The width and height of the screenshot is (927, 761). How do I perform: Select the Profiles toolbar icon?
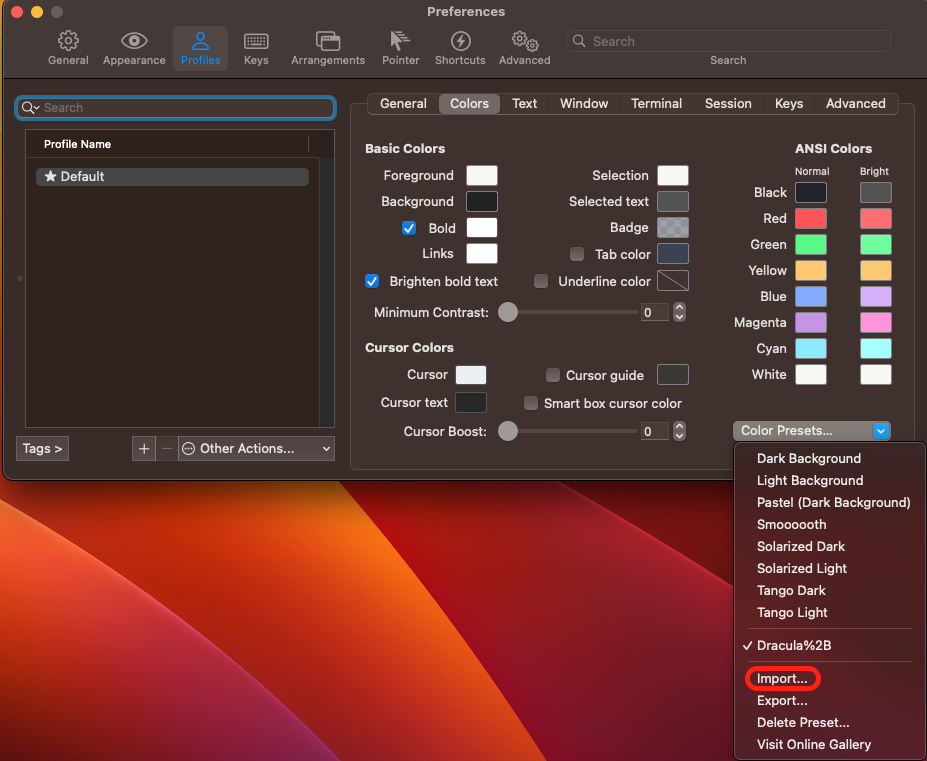point(200,48)
